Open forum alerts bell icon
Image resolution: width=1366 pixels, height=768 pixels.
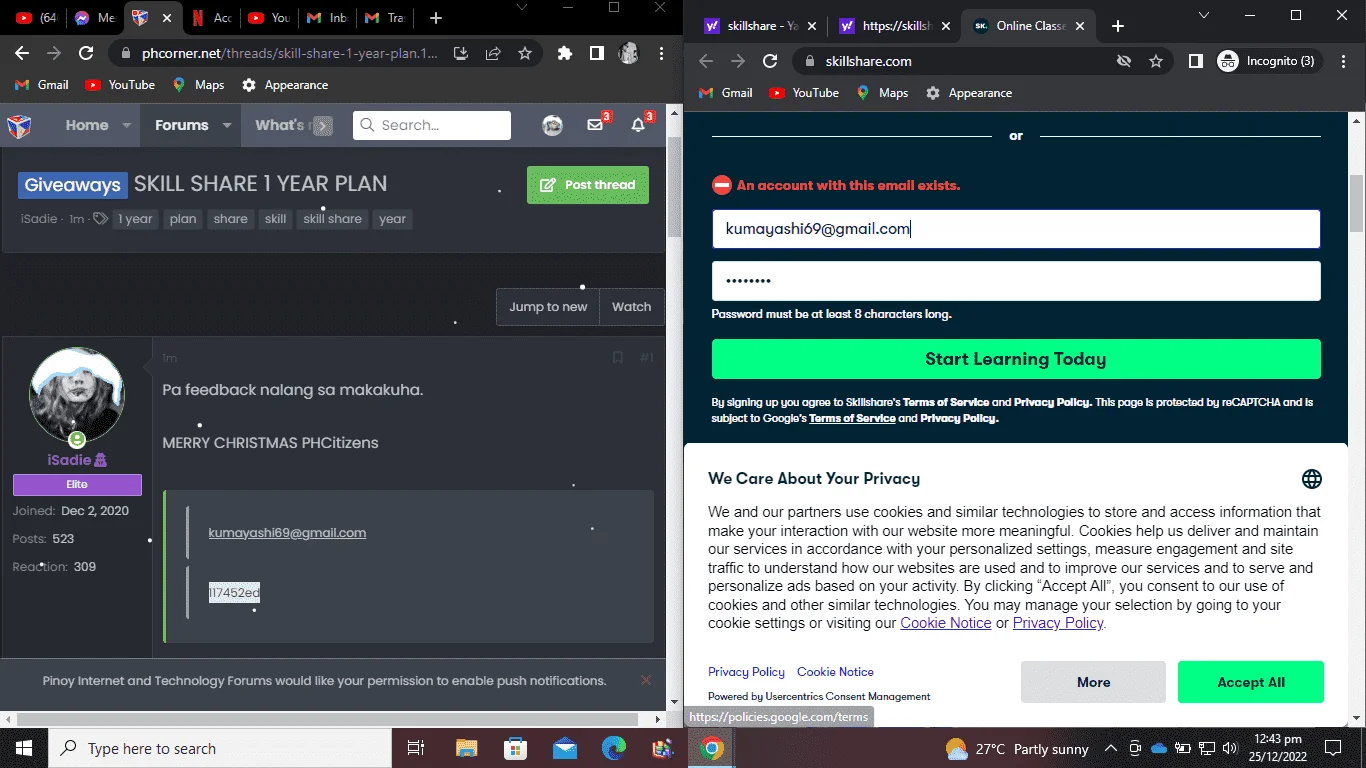pos(640,125)
